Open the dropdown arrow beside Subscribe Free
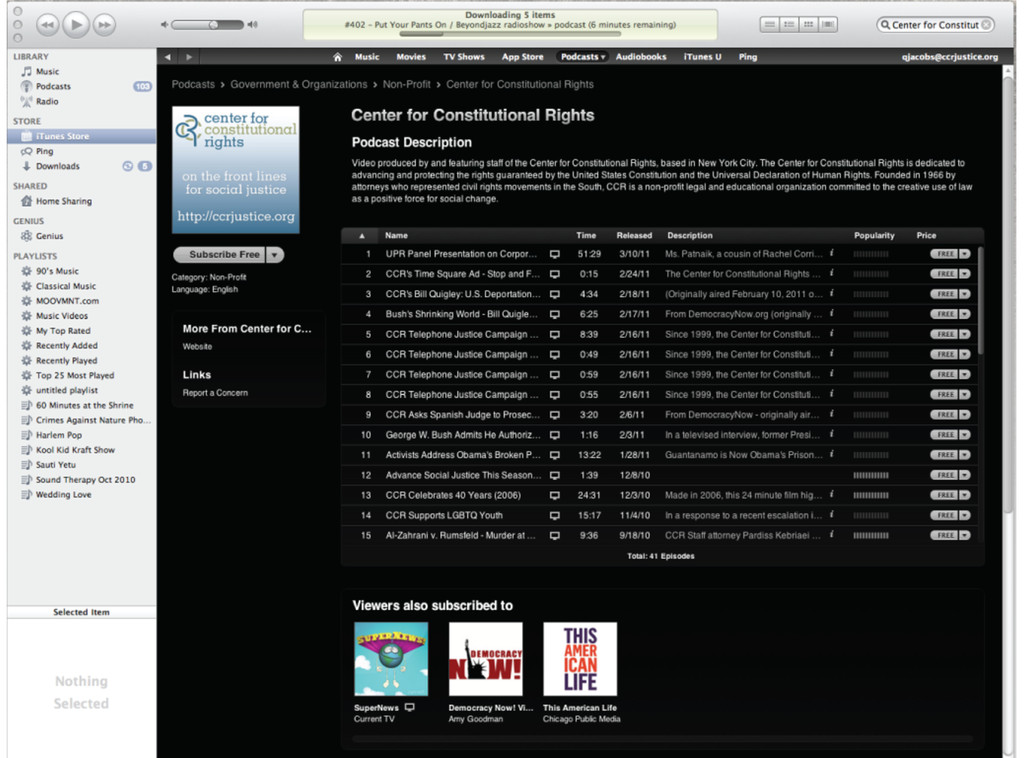This screenshot has width=1024, height=758. click(275, 255)
